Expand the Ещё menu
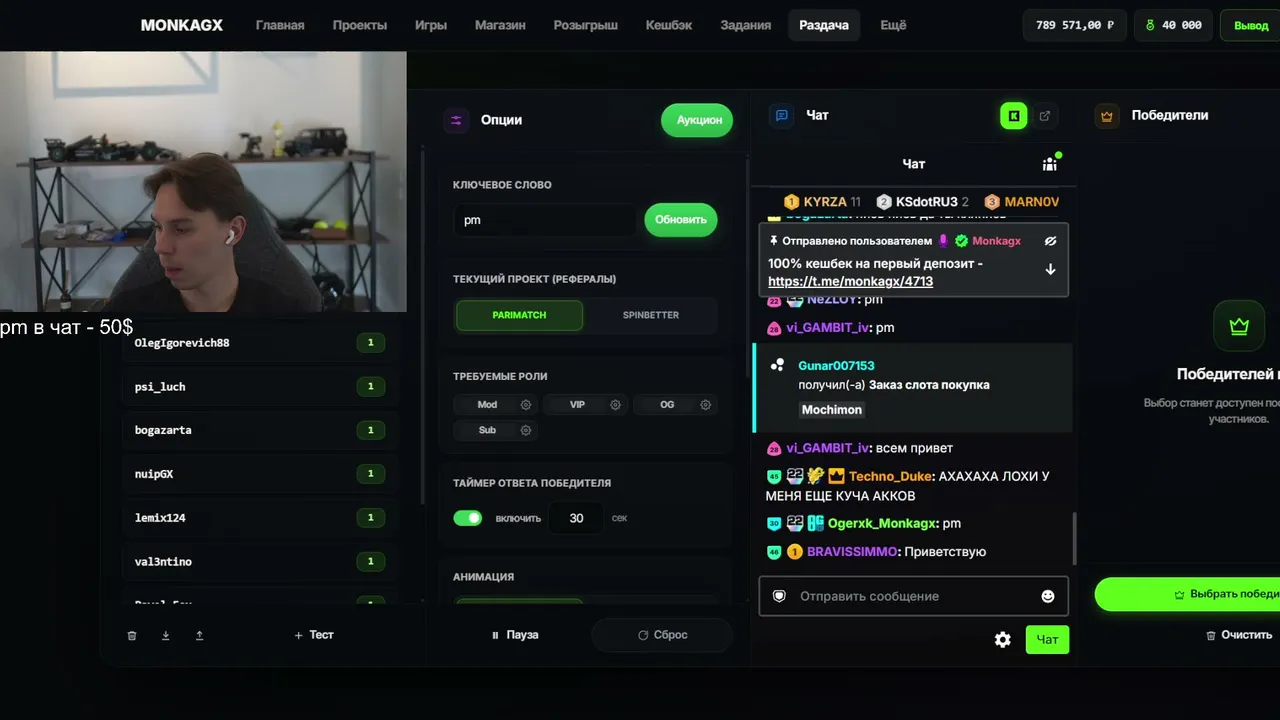This screenshot has height=720, width=1280. (x=893, y=25)
